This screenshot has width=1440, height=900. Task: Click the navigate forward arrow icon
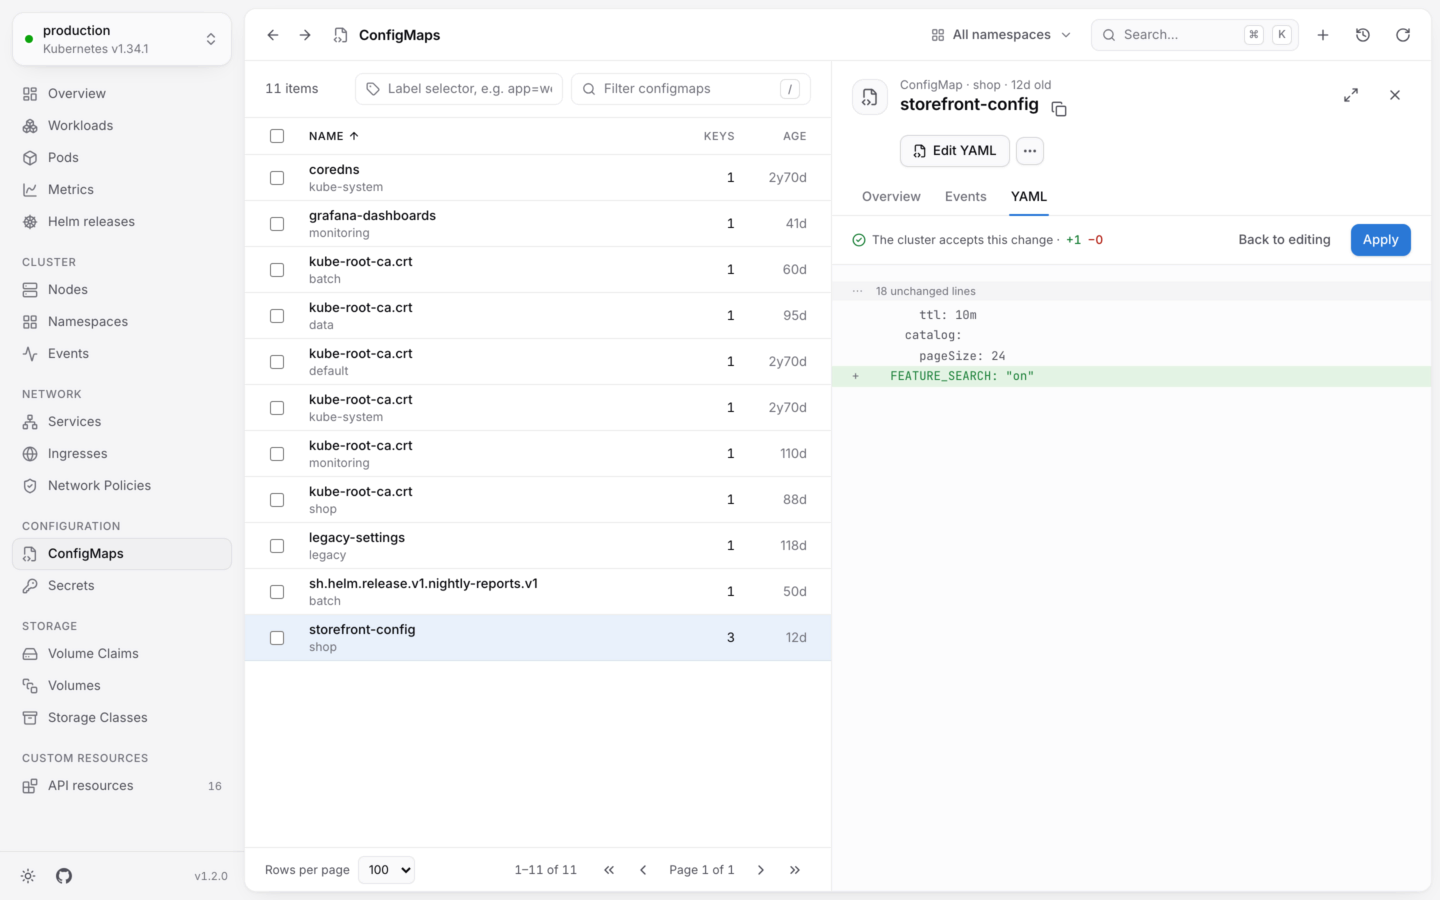pos(305,35)
